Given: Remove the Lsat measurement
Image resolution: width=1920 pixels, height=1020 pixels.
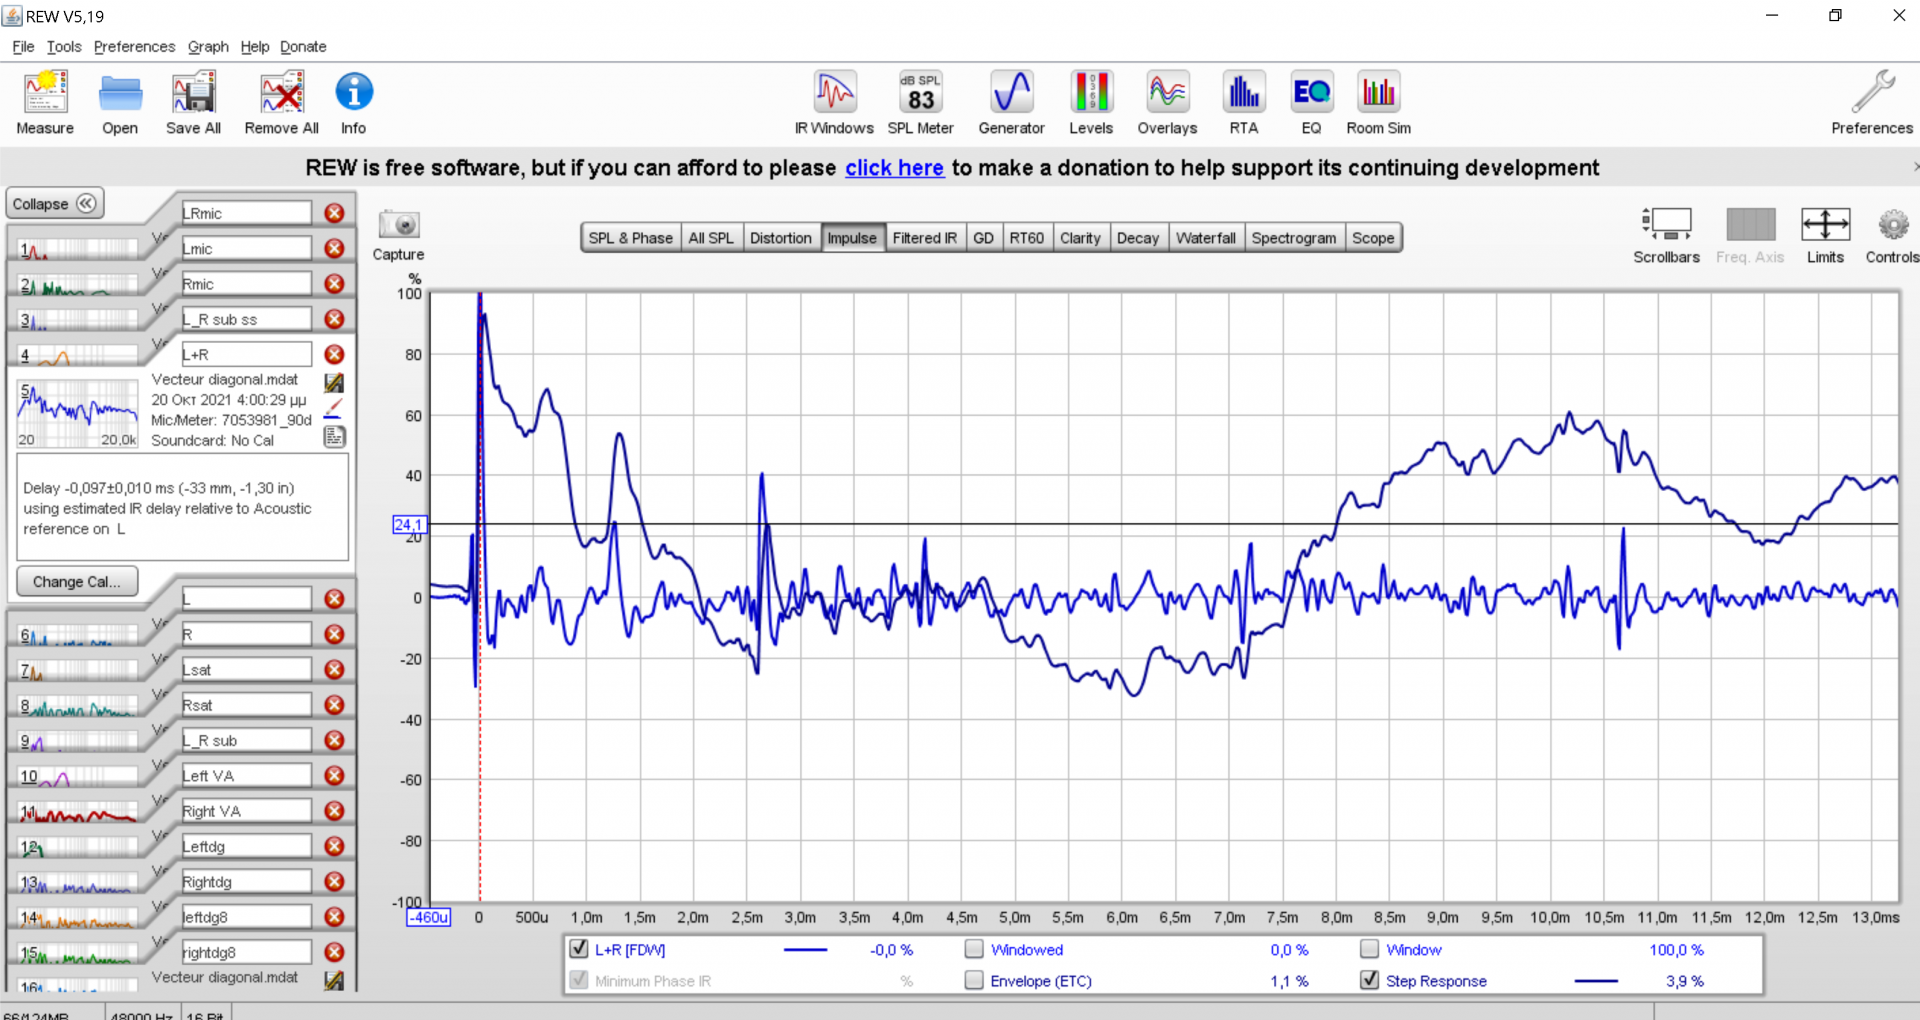Looking at the screenshot, I should coord(335,670).
